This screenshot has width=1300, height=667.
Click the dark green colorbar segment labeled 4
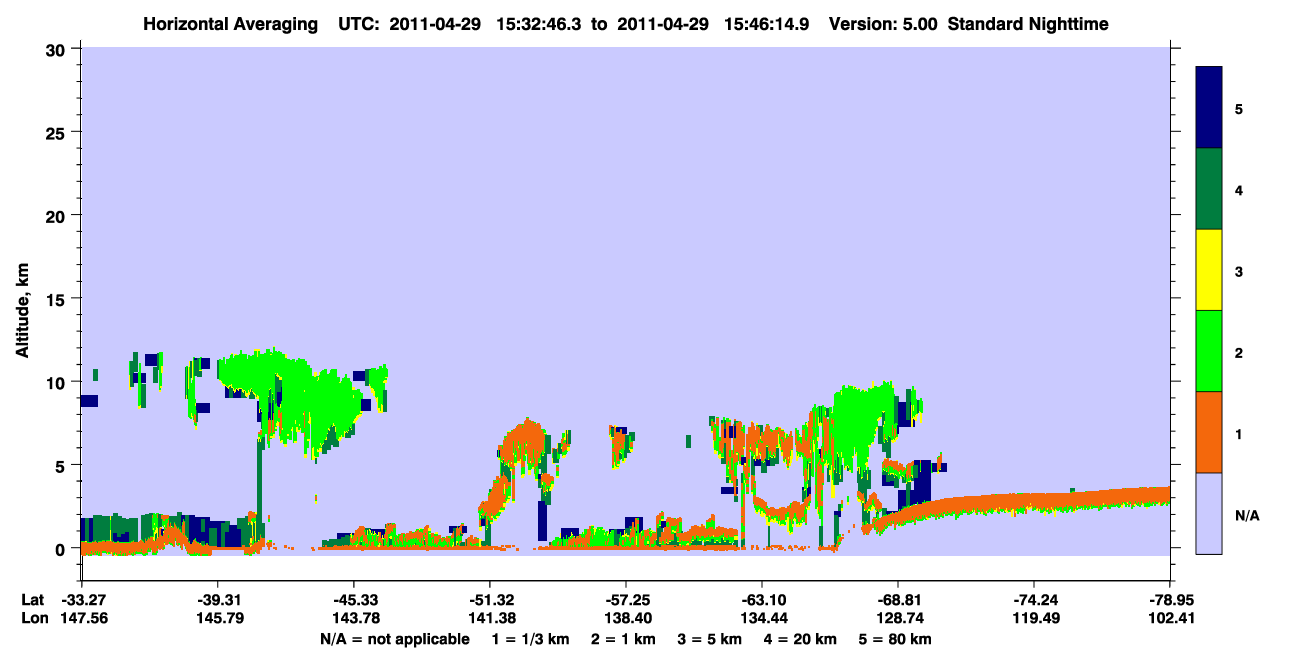[1209, 189]
